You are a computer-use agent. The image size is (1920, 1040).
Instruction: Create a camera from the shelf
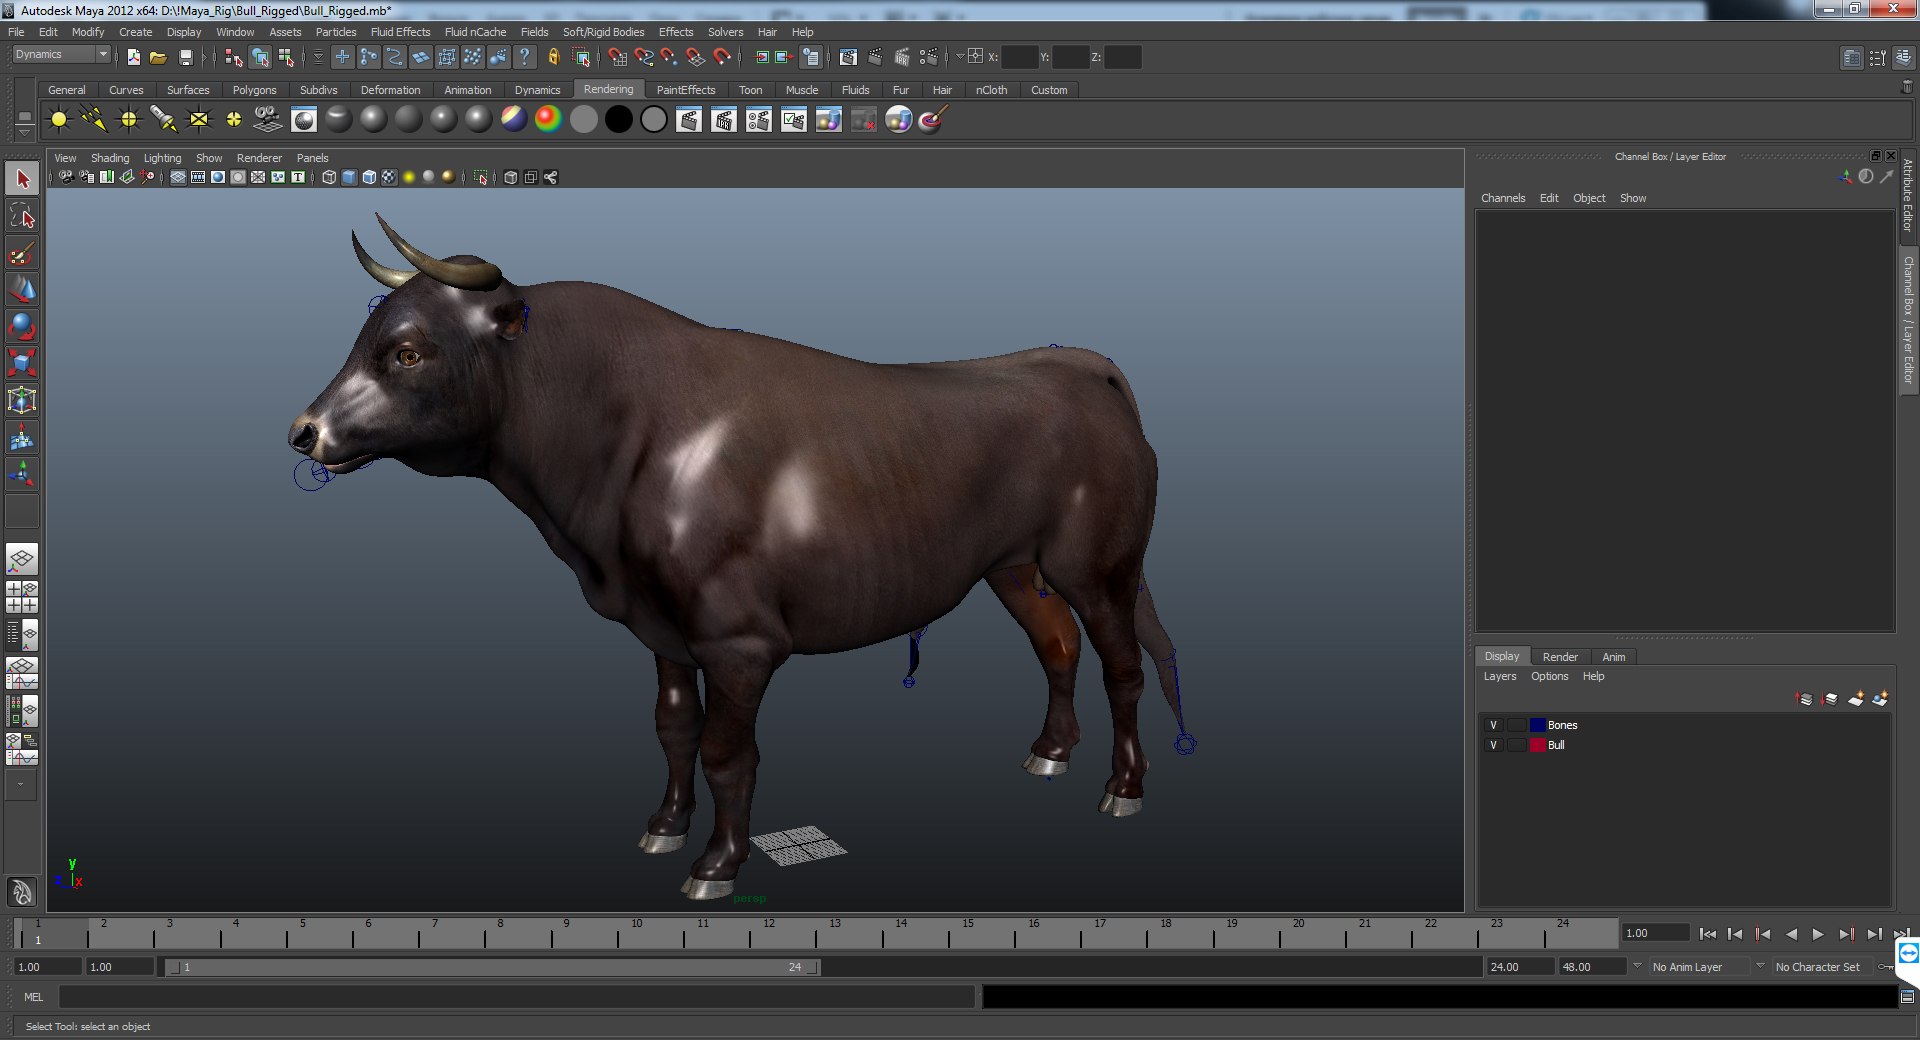point(268,120)
